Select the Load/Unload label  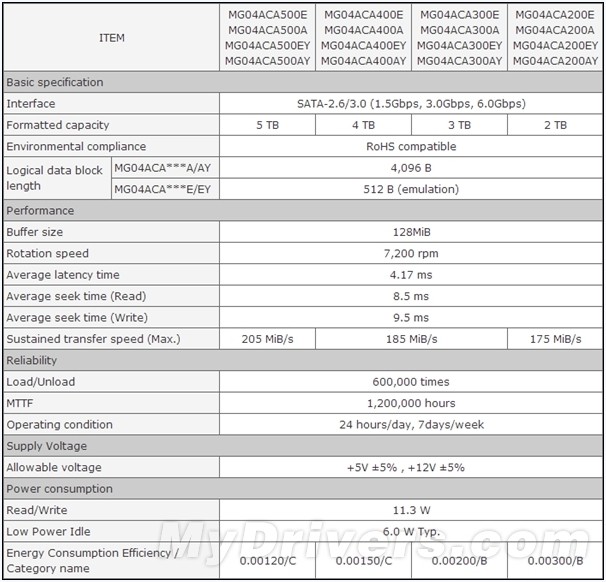coord(41,382)
